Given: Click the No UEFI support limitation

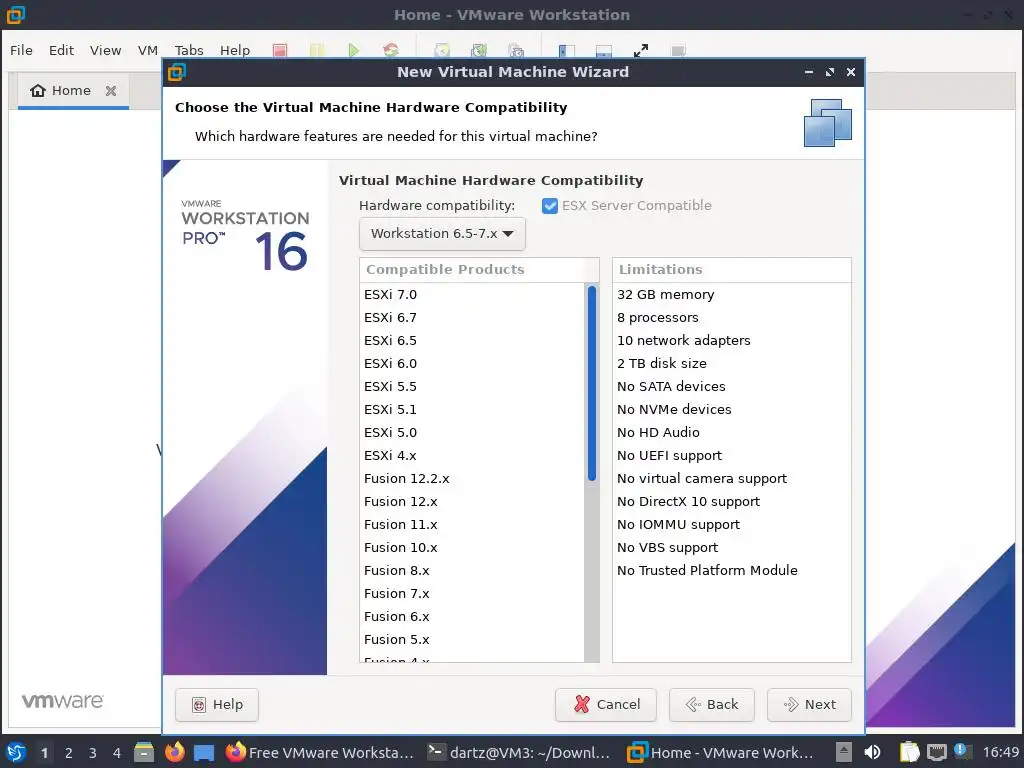Looking at the screenshot, I should tap(669, 456).
